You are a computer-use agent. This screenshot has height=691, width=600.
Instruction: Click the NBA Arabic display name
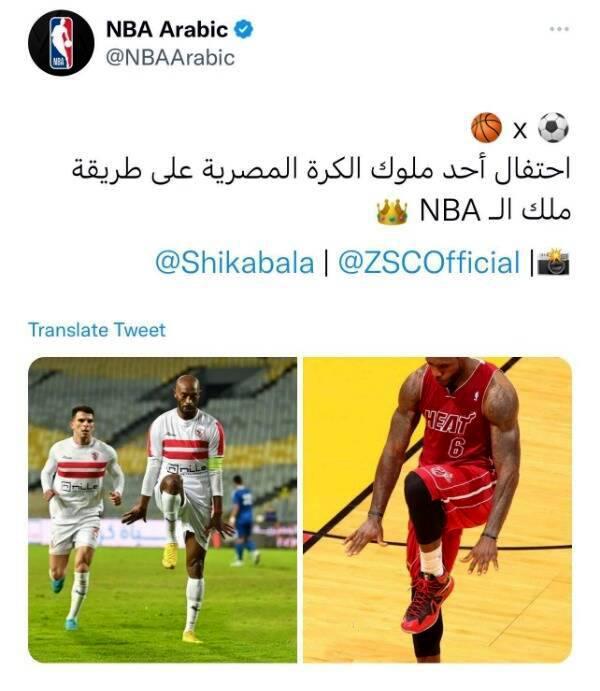pos(167,30)
